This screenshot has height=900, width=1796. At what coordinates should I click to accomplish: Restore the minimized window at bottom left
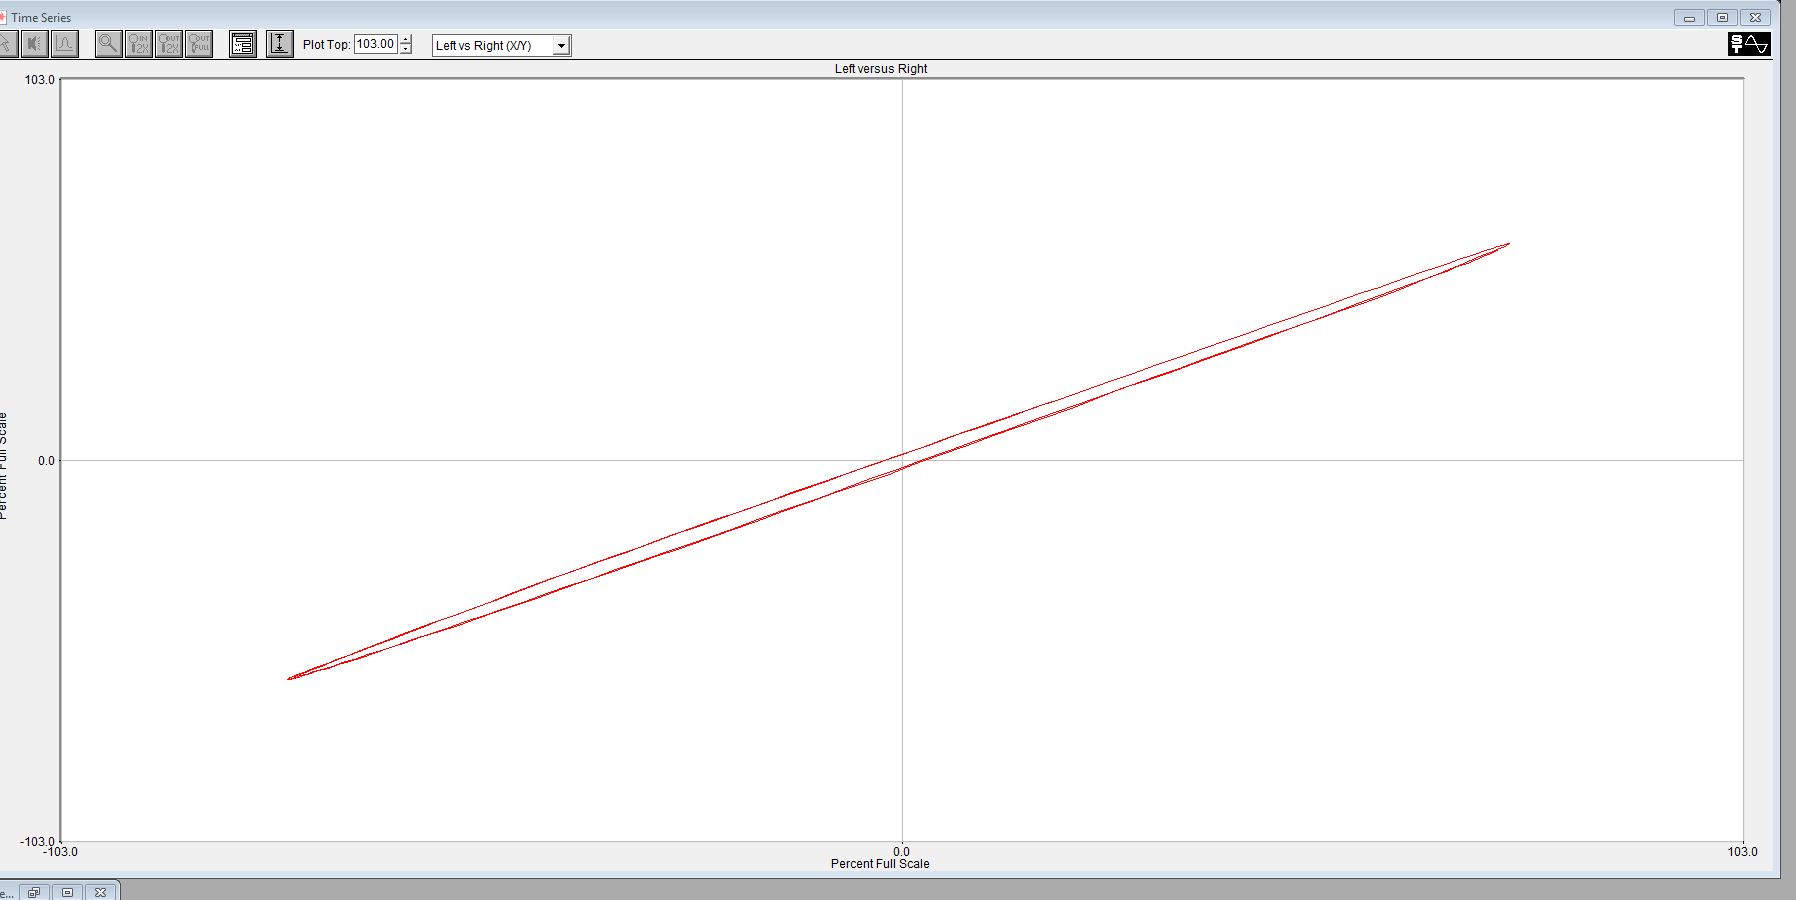[x=34, y=892]
